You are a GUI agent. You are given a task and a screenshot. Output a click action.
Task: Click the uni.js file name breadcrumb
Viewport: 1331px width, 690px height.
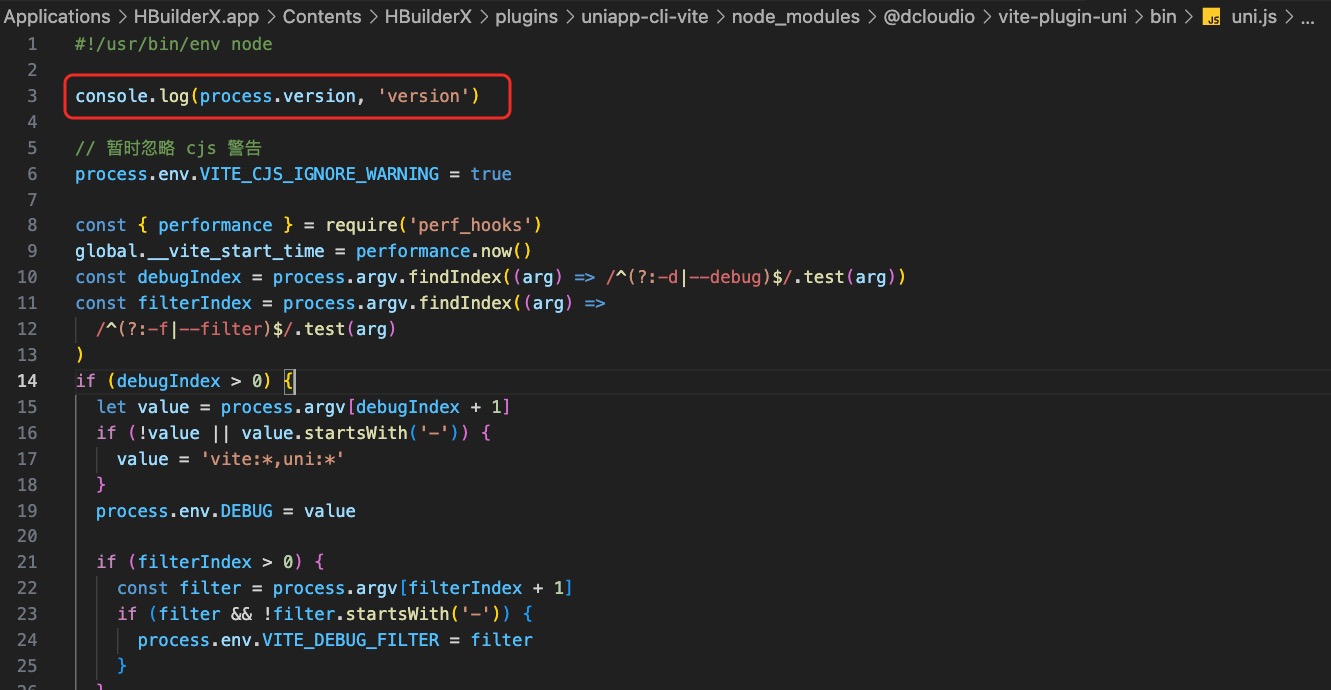coord(1254,17)
